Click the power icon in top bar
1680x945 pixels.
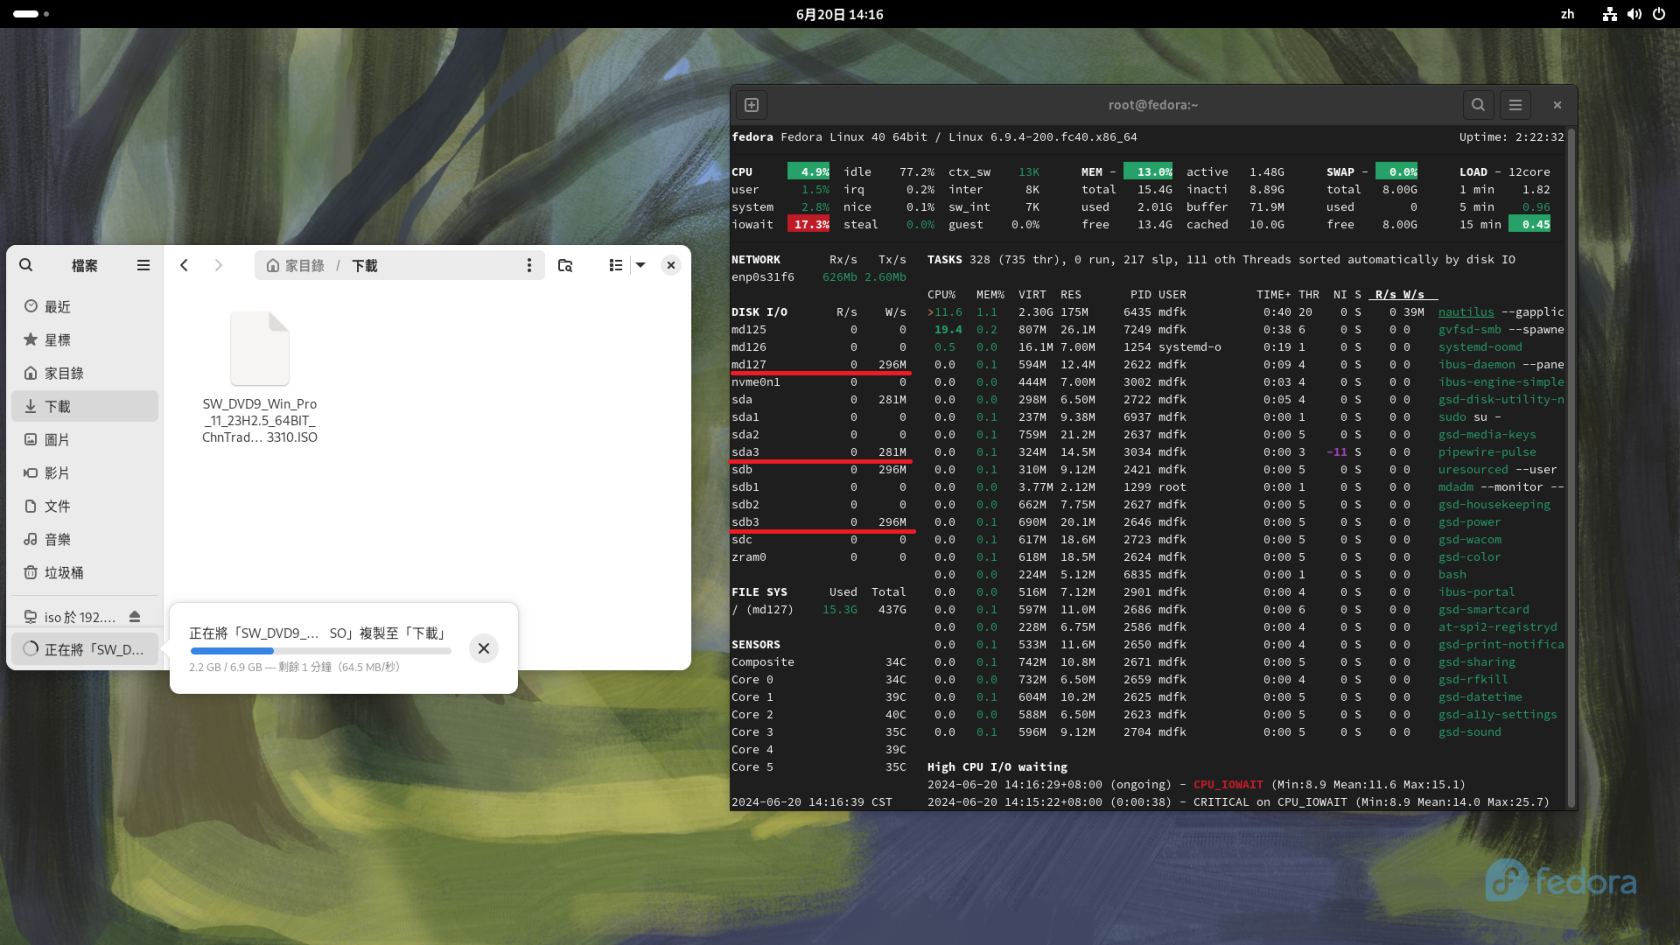tap(1659, 14)
